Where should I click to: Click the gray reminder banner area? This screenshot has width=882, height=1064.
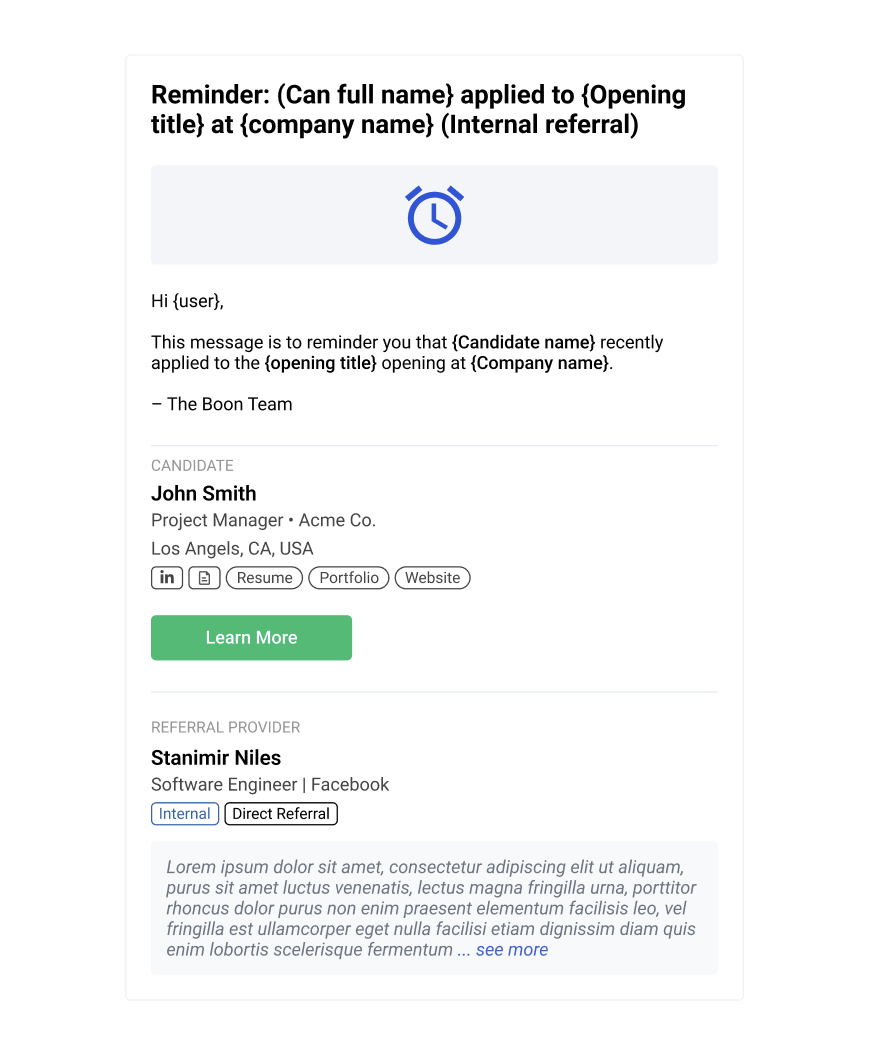coord(434,214)
